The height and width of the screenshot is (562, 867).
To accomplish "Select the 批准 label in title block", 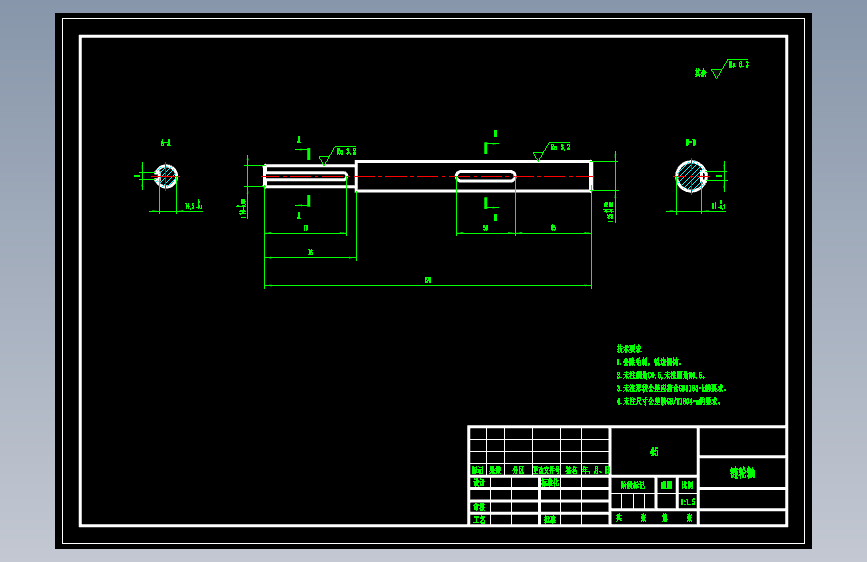I will point(550,519).
